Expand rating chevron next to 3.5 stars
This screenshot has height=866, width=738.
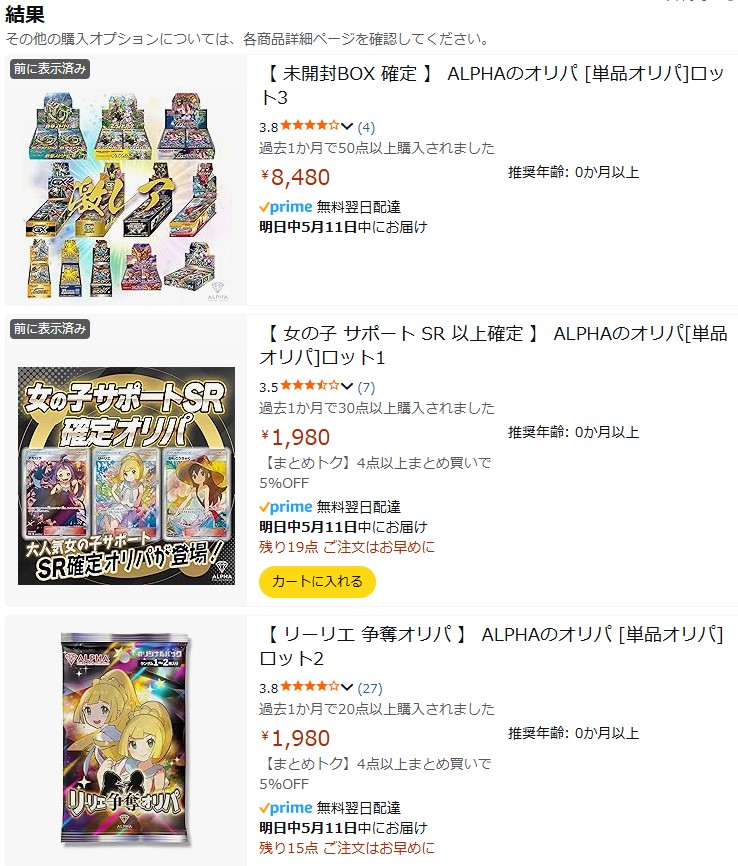click(347, 386)
